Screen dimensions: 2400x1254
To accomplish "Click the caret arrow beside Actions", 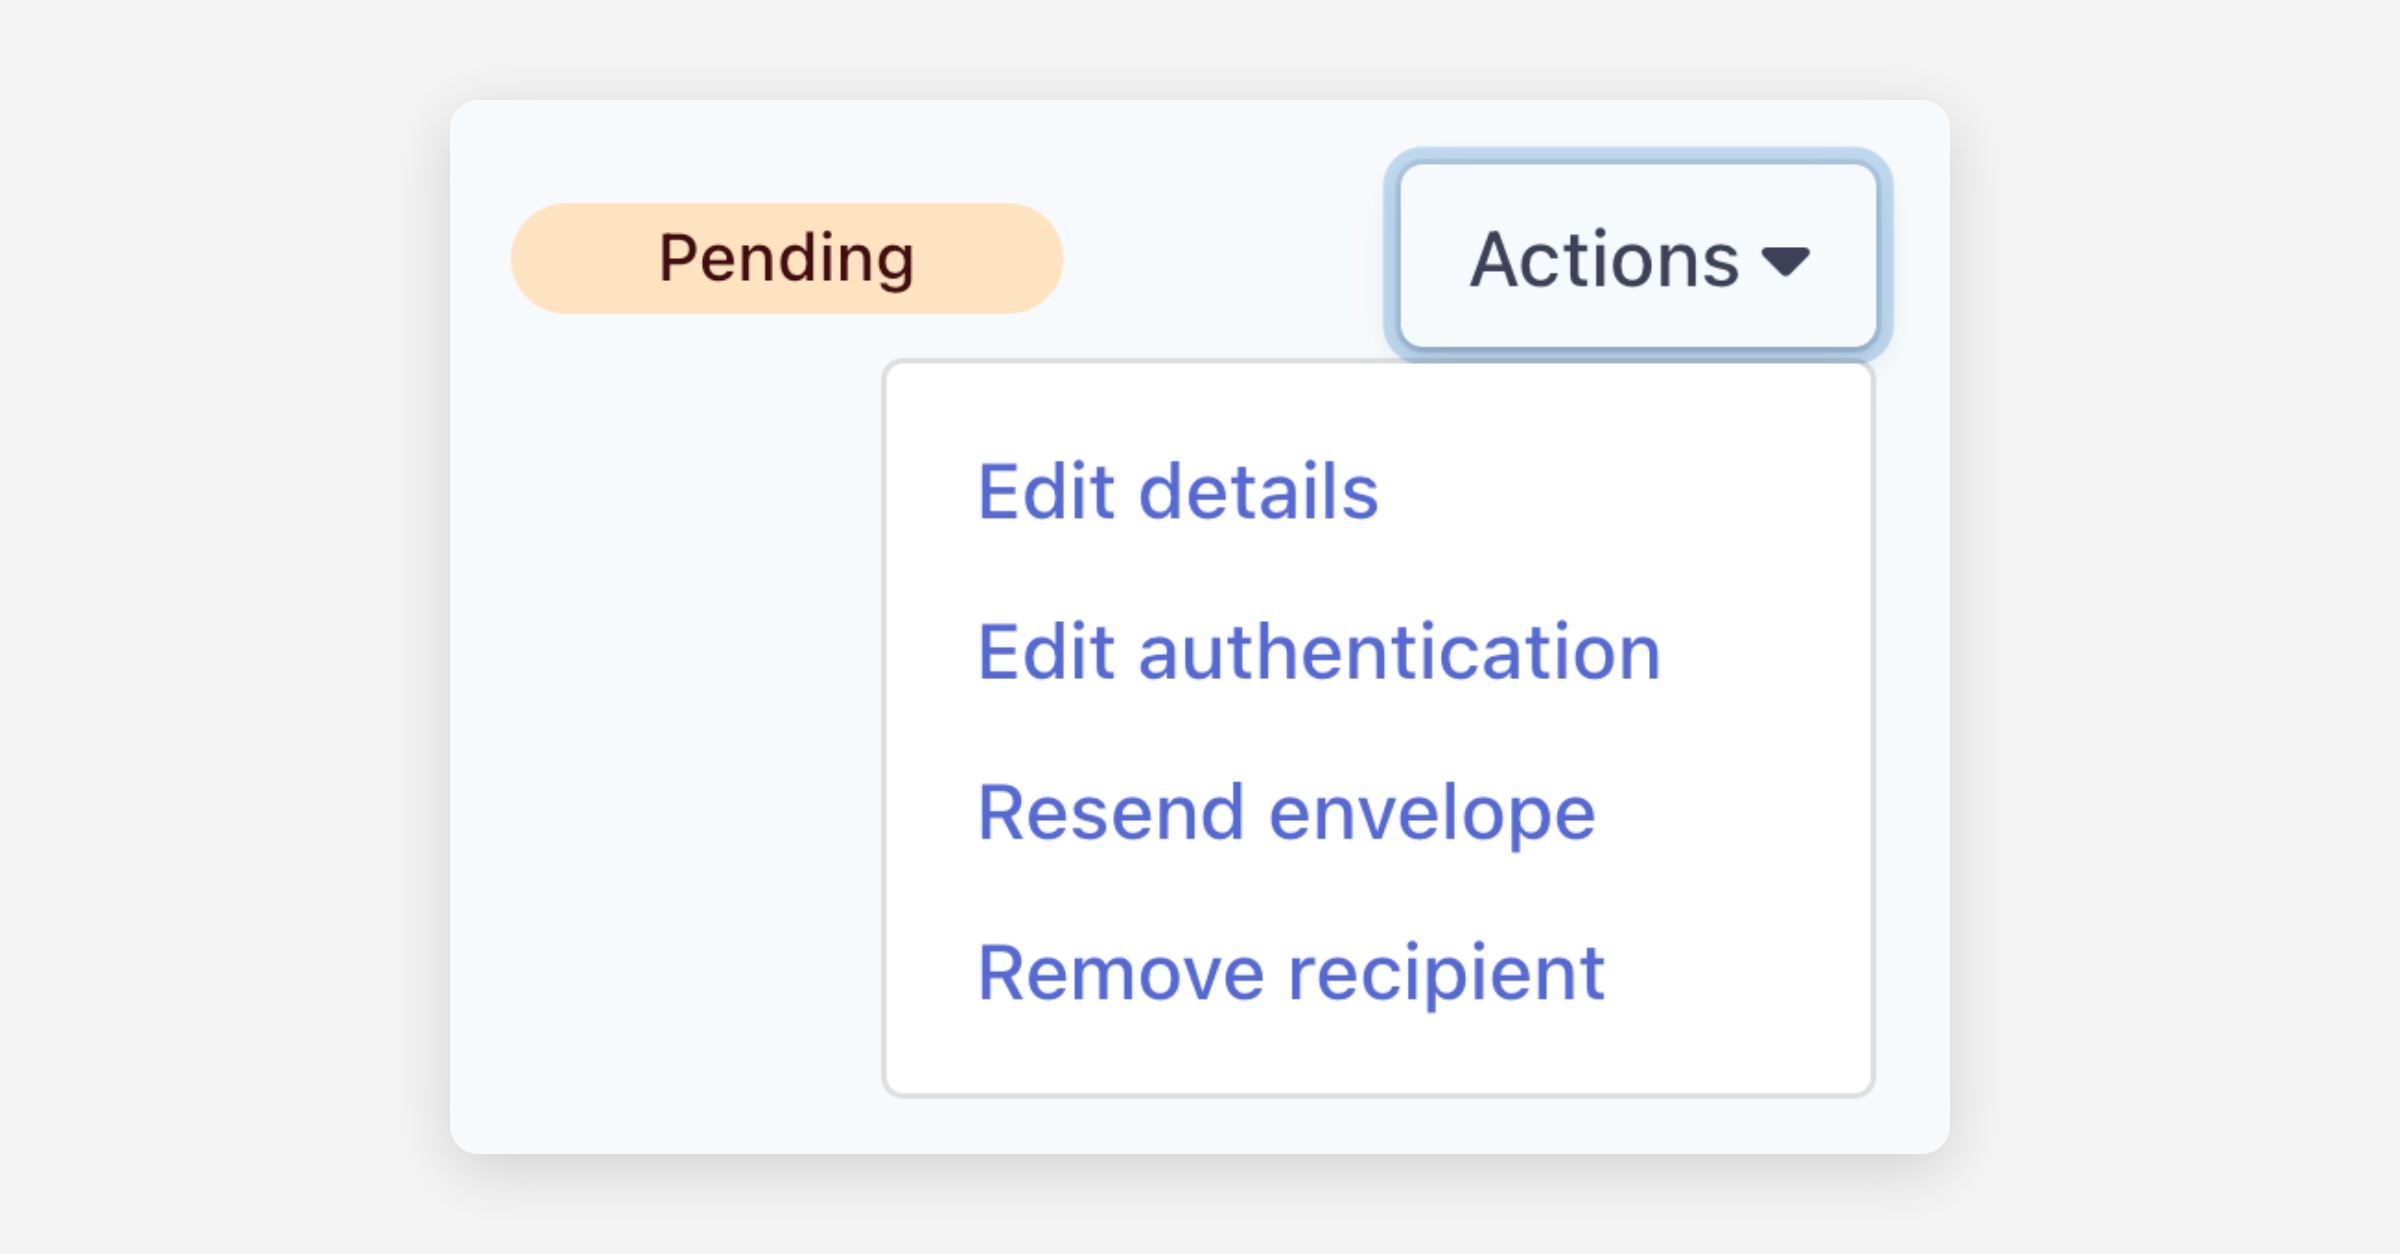I will point(1786,262).
